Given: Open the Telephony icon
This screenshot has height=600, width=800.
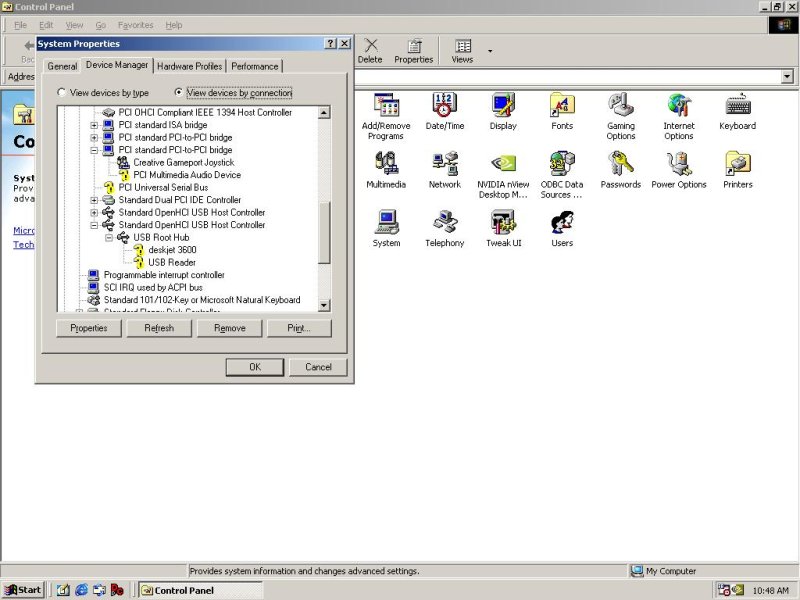Looking at the screenshot, I should pyautogui.click(x=444, y=223).
